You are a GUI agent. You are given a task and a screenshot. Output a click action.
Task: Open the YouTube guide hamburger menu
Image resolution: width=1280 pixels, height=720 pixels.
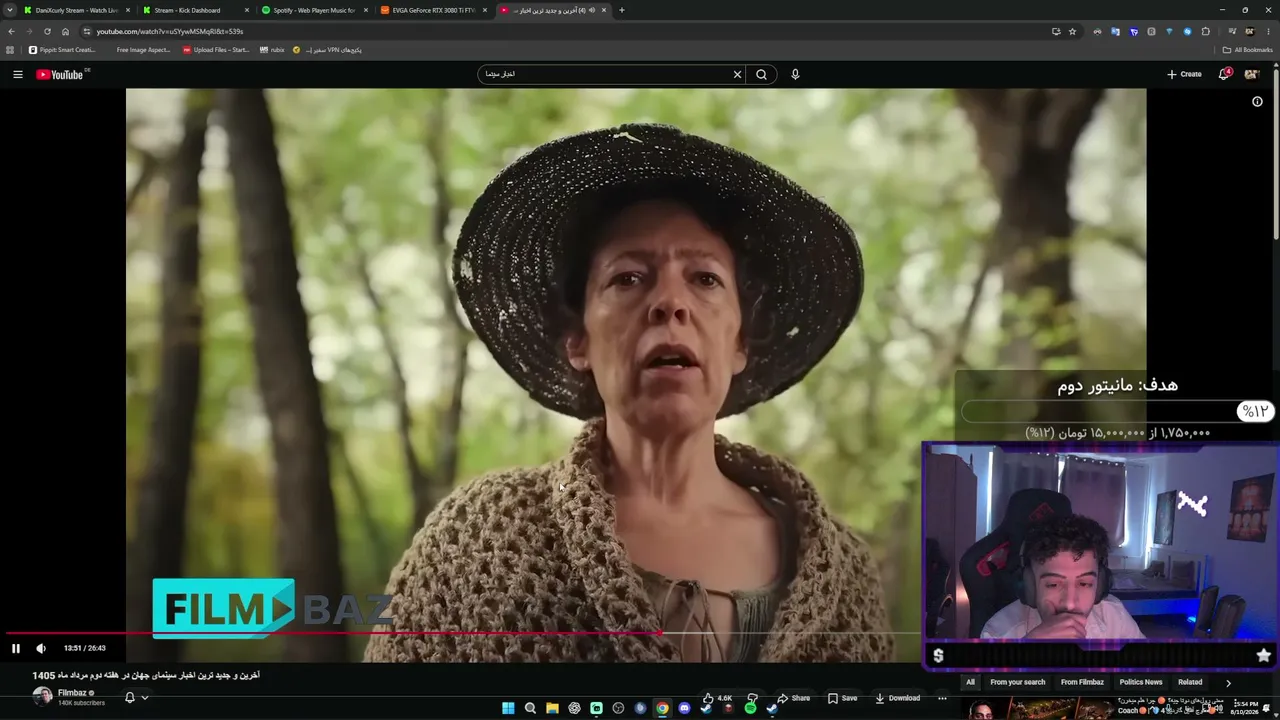17,74
